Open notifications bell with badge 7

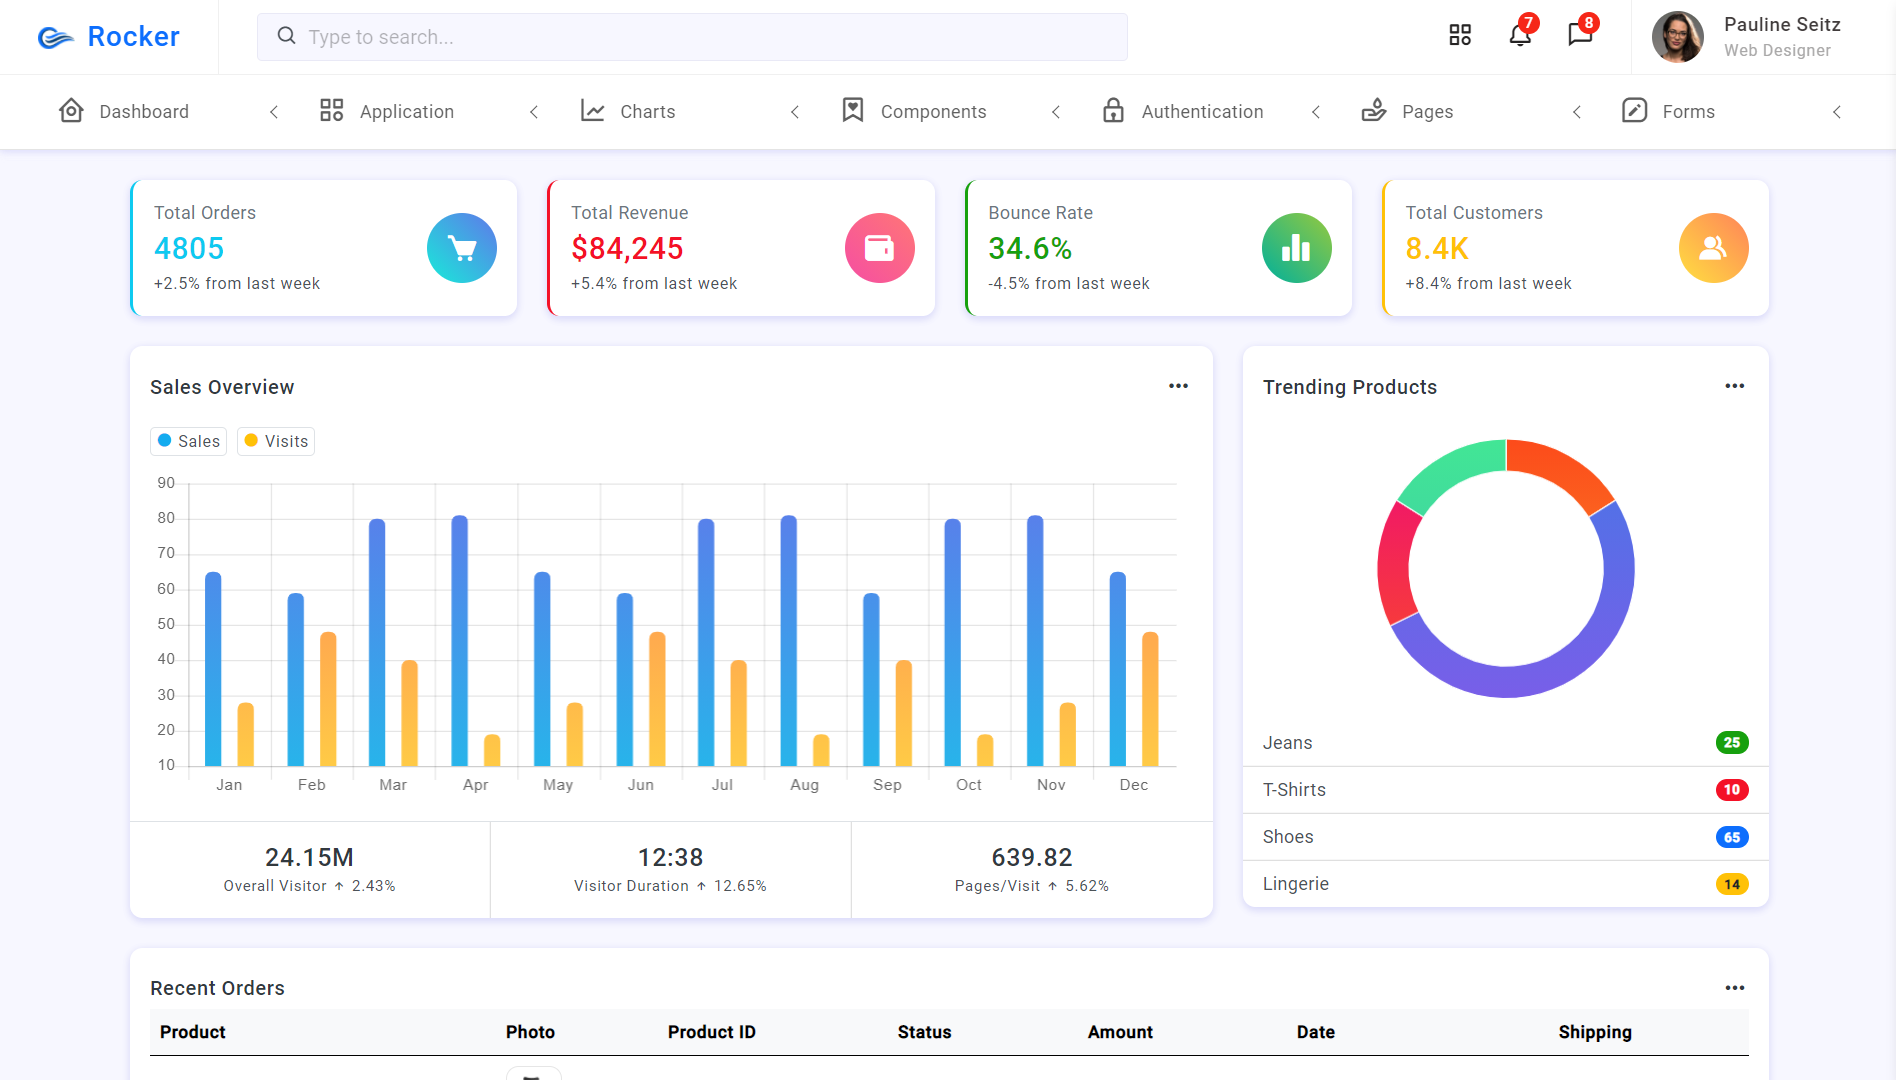coord(1521,34)
